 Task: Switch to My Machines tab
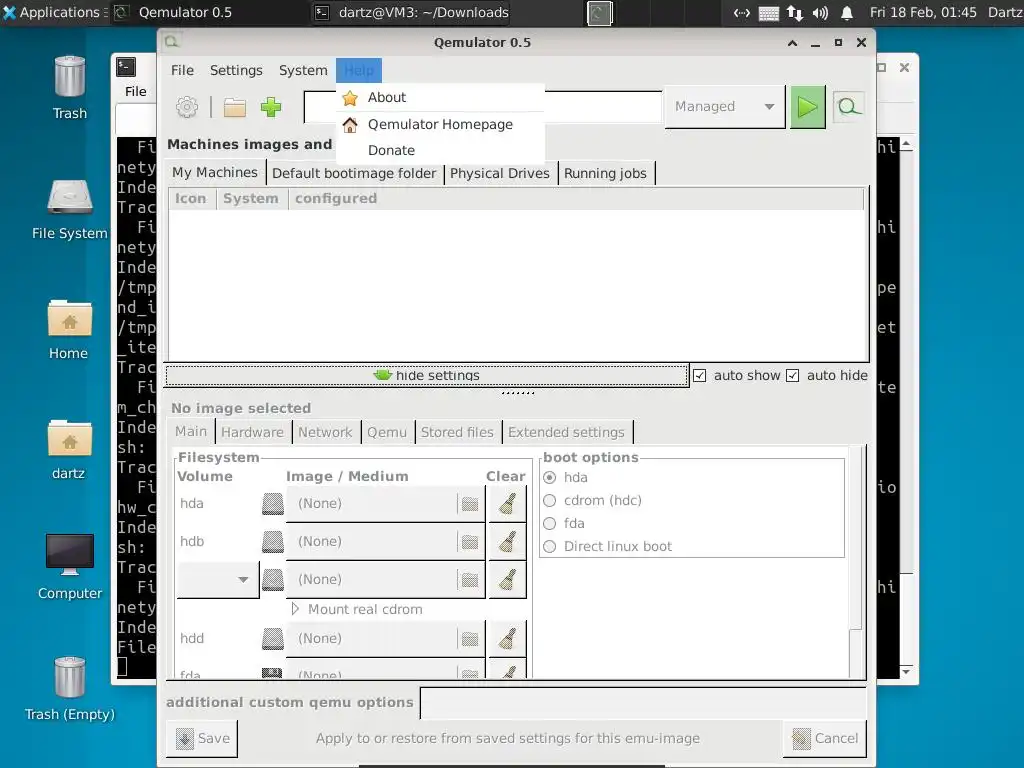point(215,172)
